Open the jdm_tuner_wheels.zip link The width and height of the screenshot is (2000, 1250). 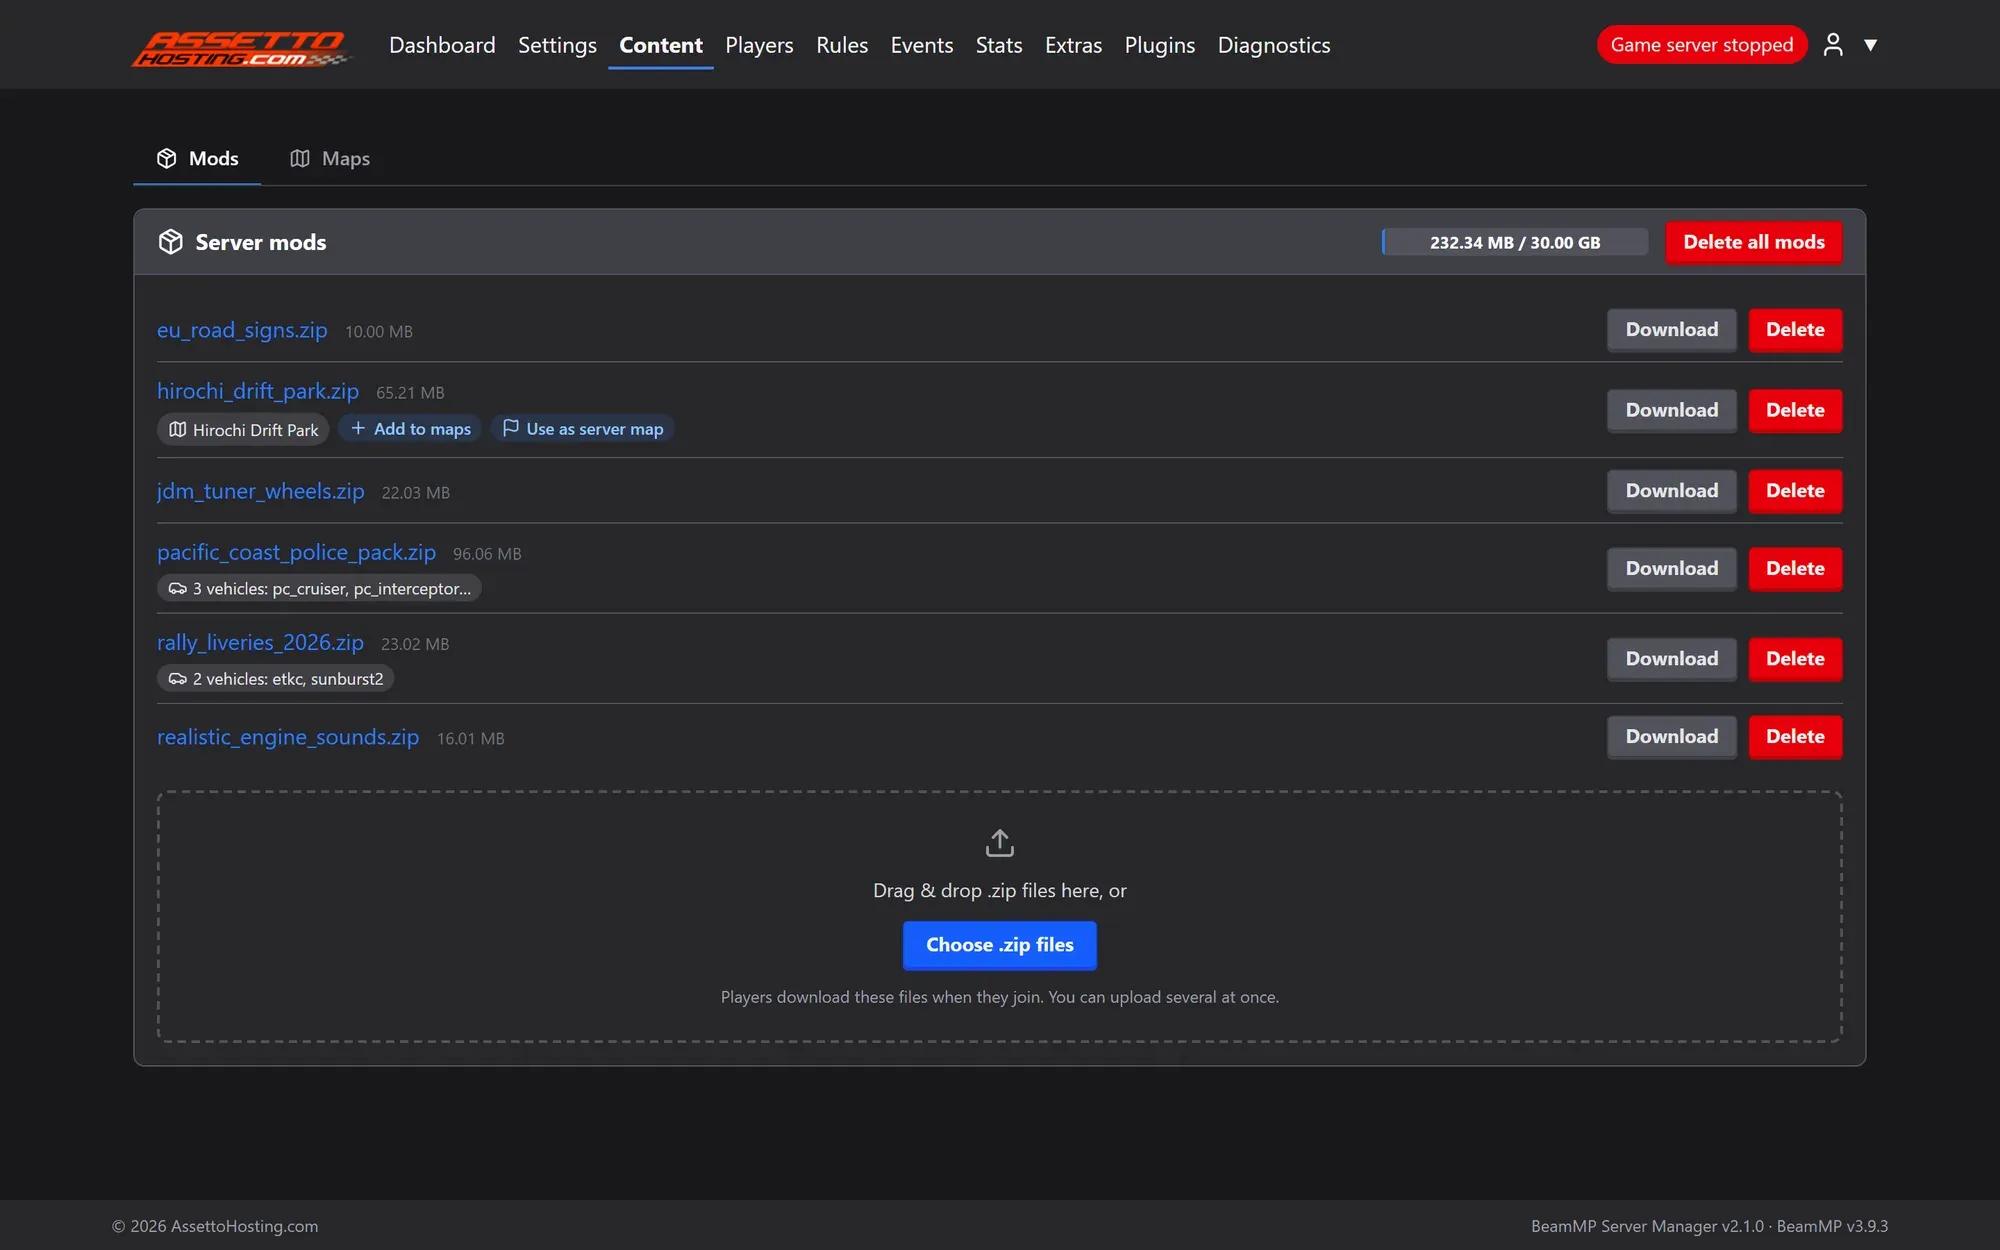tap(260, 491)
